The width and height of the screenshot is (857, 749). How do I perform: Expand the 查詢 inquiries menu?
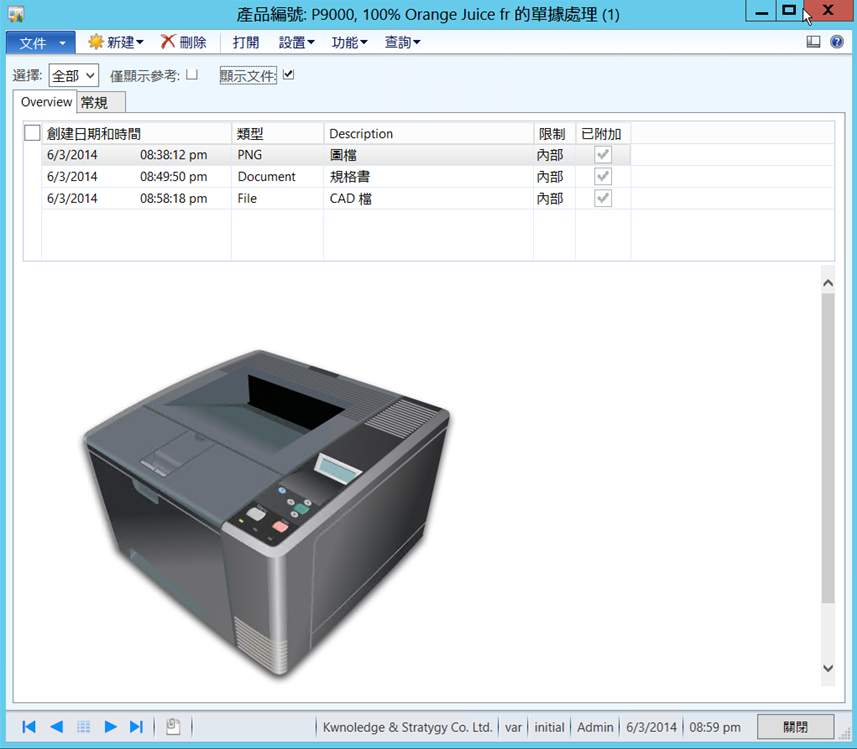[402, 42]
